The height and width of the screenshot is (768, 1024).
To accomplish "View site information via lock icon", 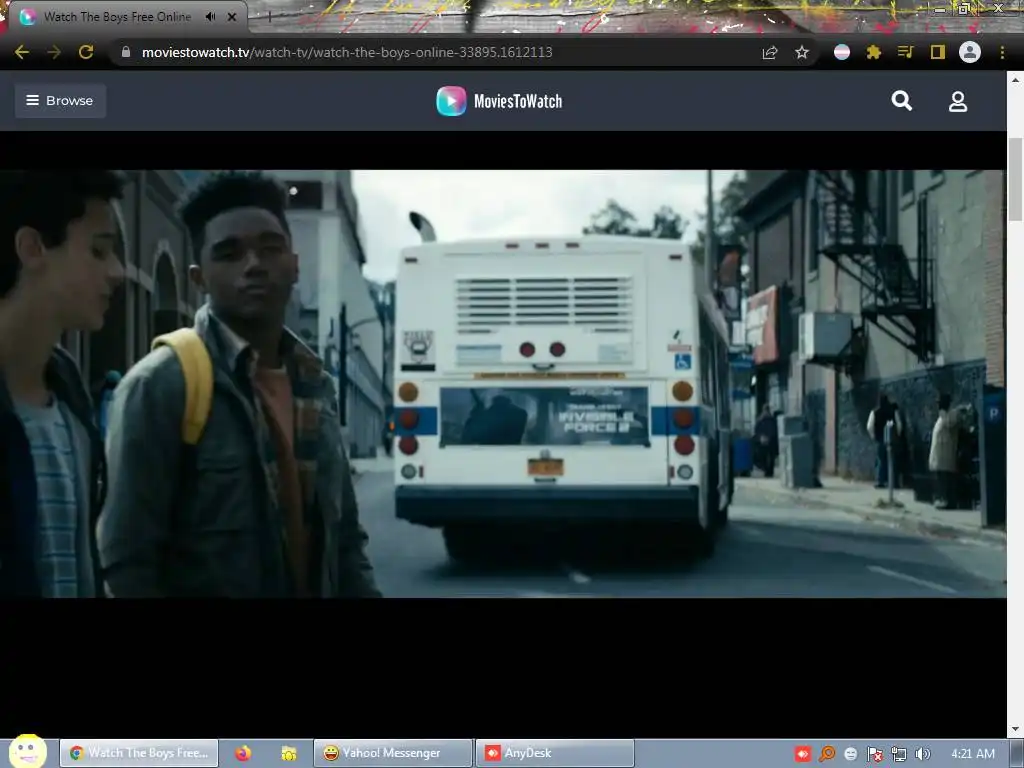I will click(126, 52).
